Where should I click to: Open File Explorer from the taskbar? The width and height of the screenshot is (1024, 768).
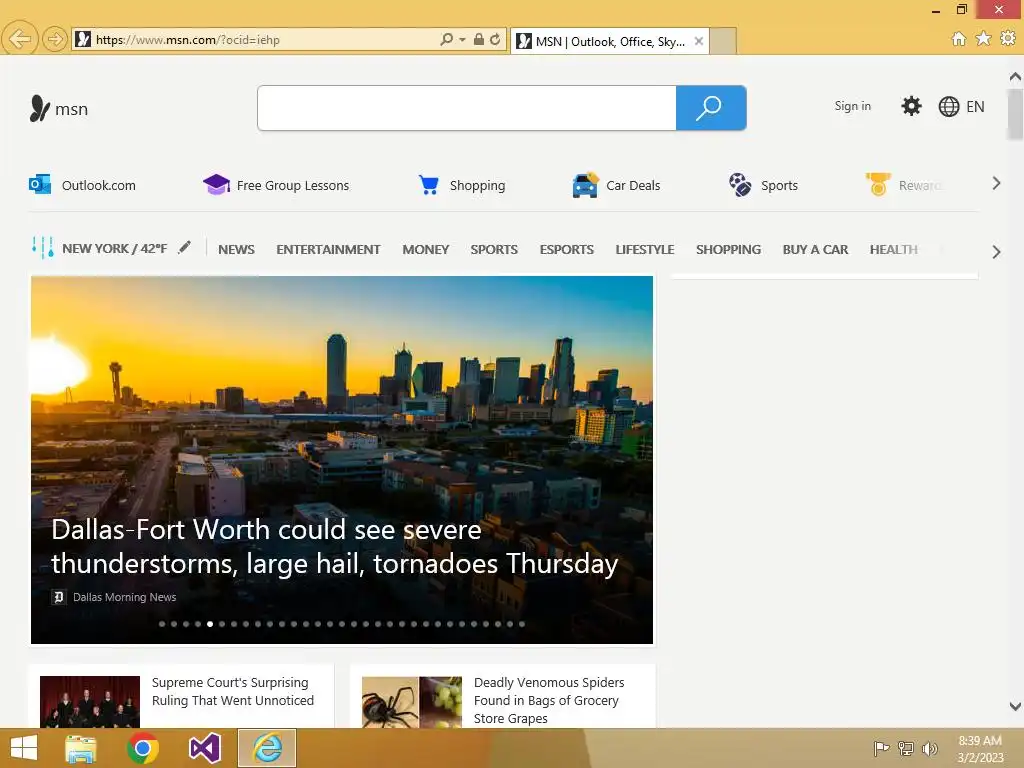81,748
